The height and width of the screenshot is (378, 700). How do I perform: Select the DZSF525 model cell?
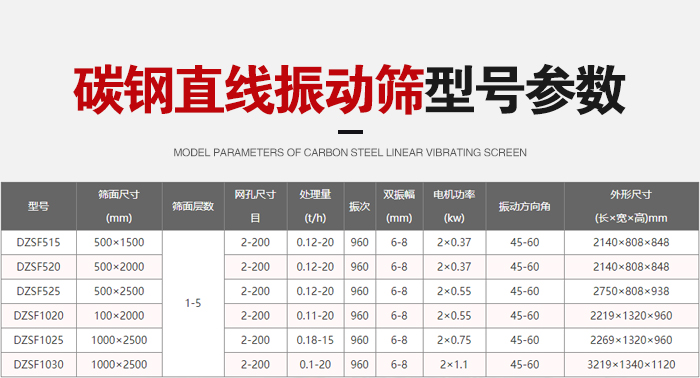[x=38, y=291]
